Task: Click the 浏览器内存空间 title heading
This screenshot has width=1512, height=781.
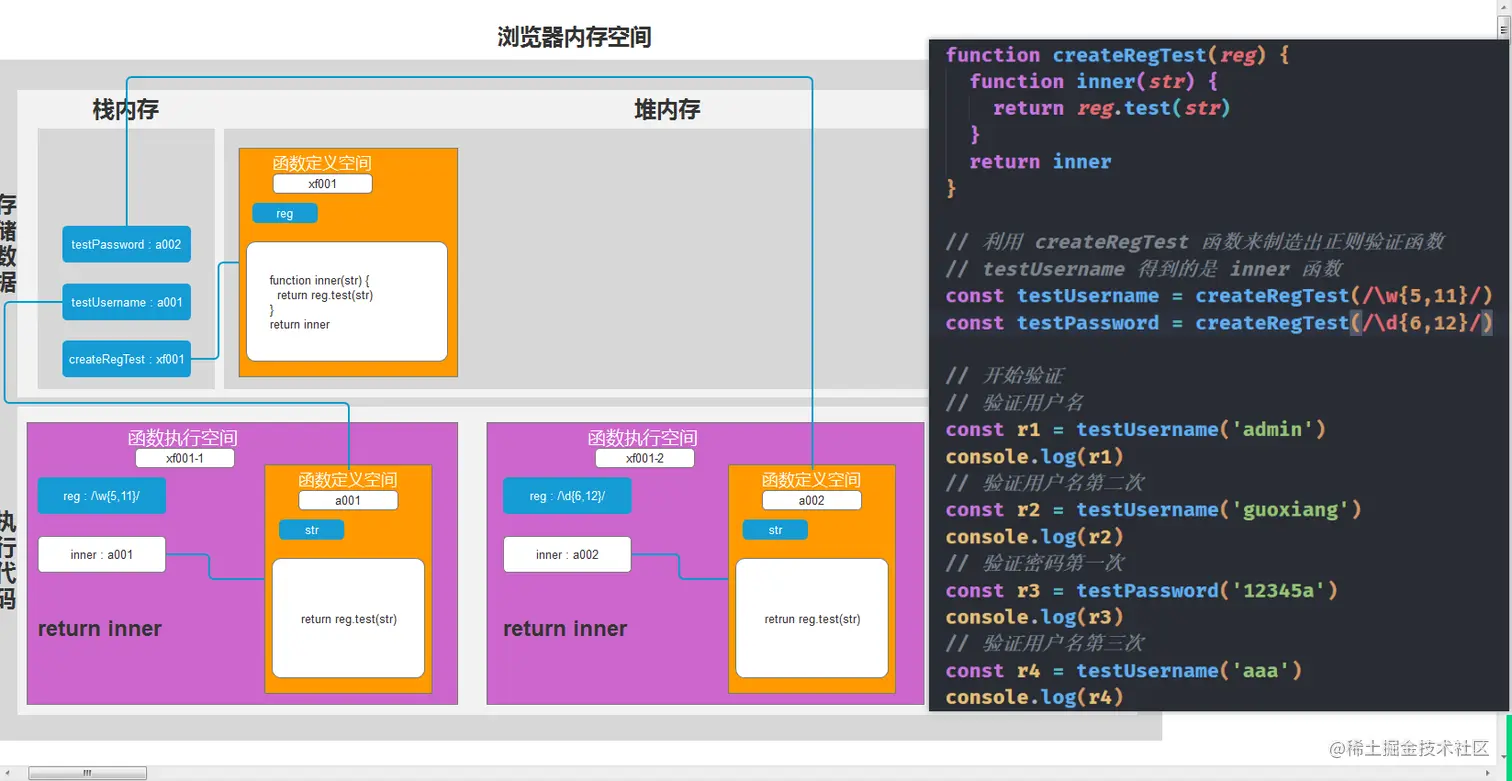Action: [575, 38]
